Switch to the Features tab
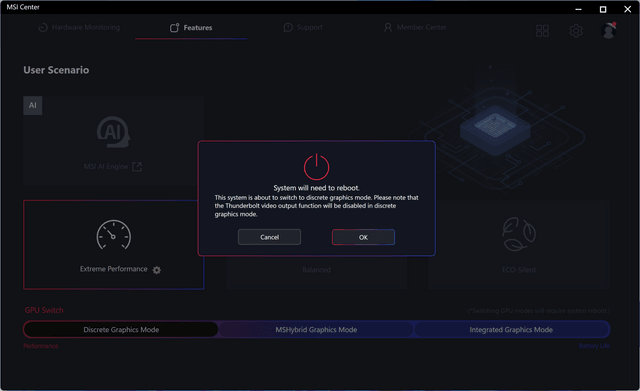The width and height of the screenshot is (640, 391). pos(191,27)
